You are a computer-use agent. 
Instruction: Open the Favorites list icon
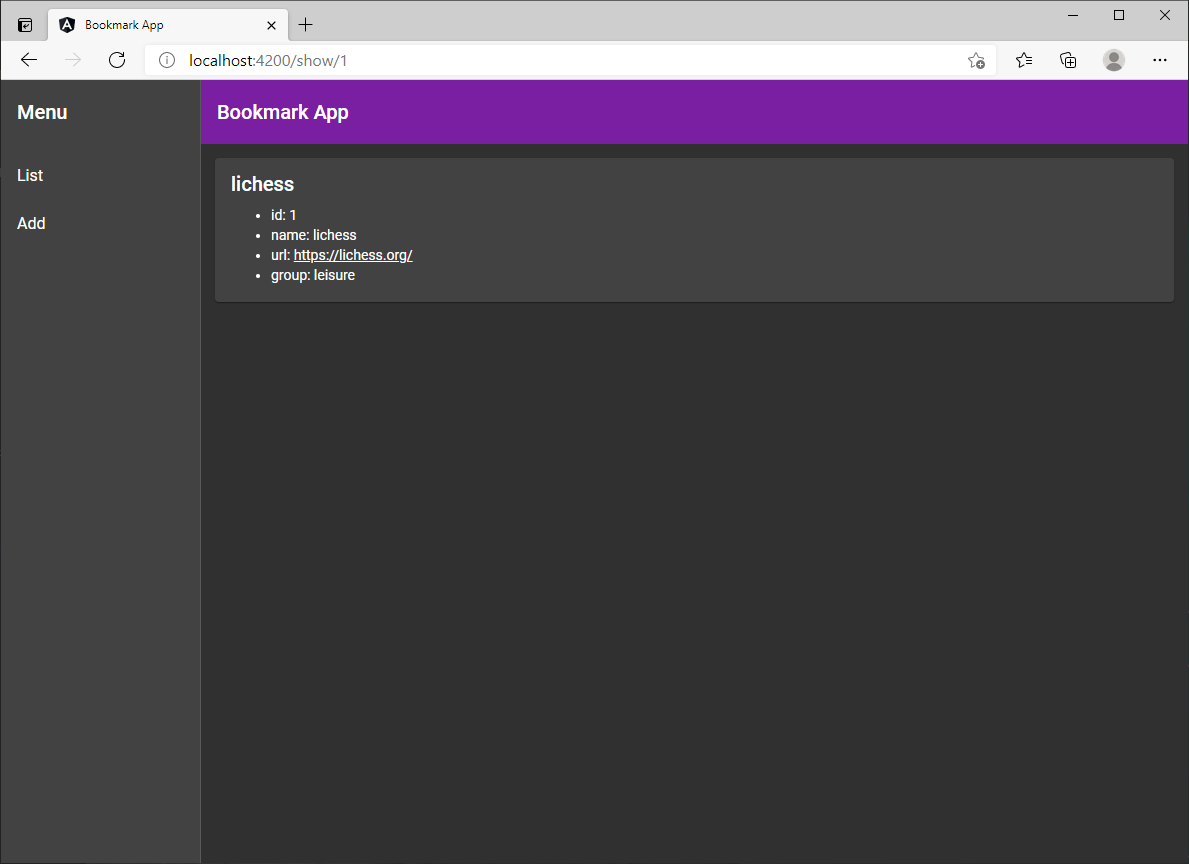coord(1024,60)
